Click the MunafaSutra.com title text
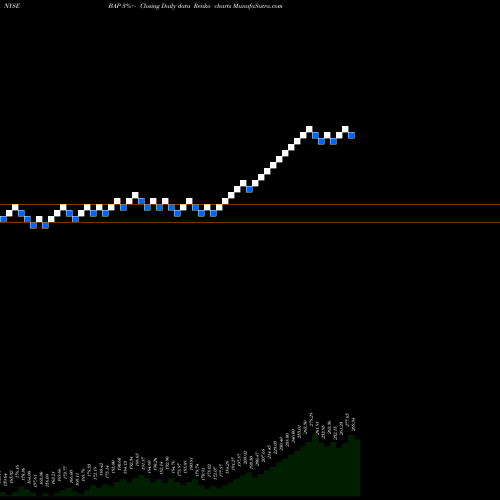Screen dimensions: 500x500 (257, 6)
